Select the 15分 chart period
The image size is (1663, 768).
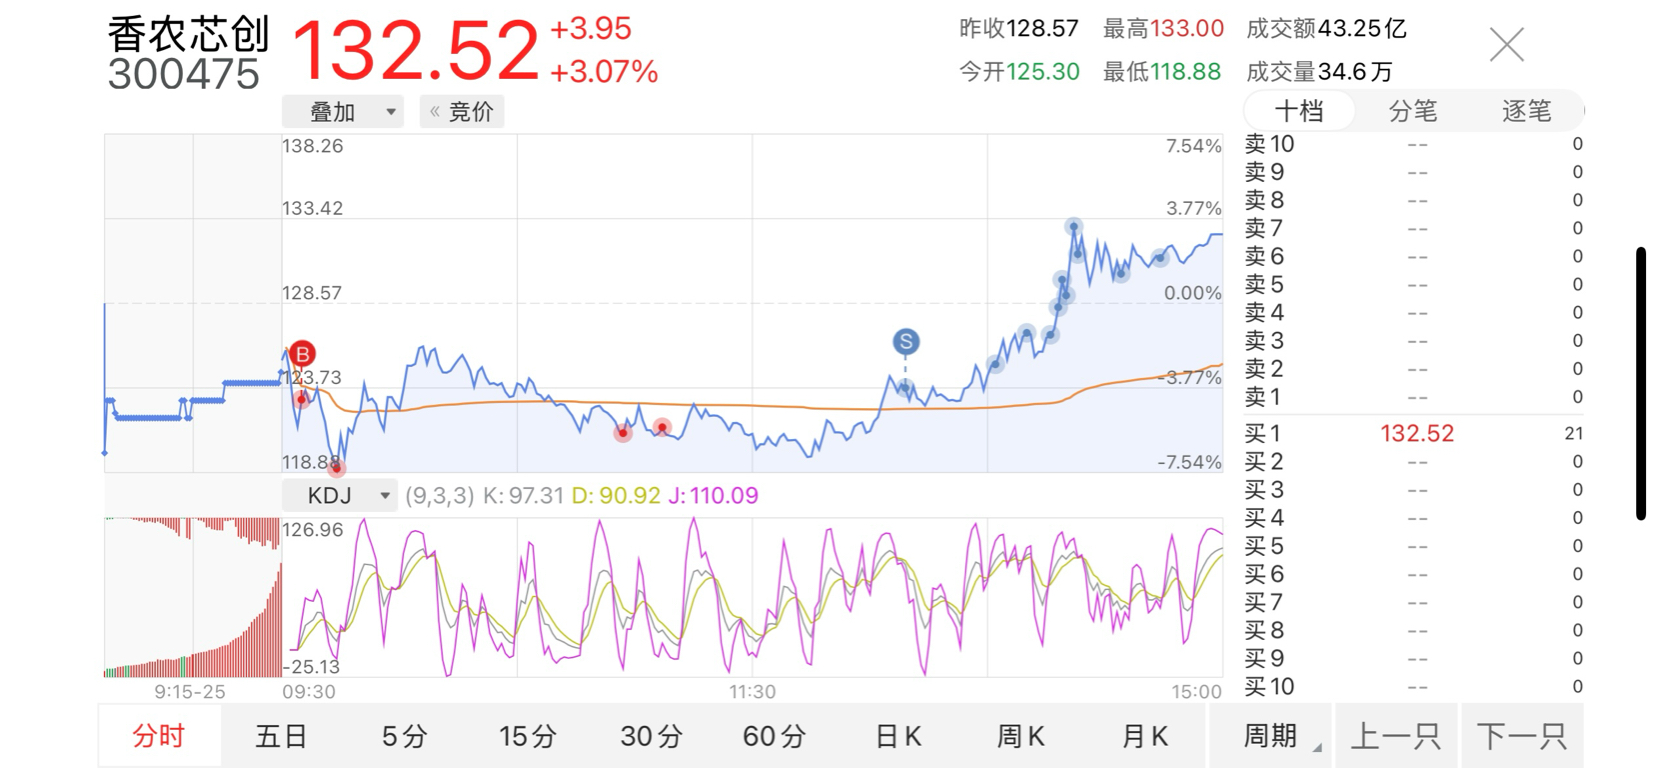click(527, 736)
